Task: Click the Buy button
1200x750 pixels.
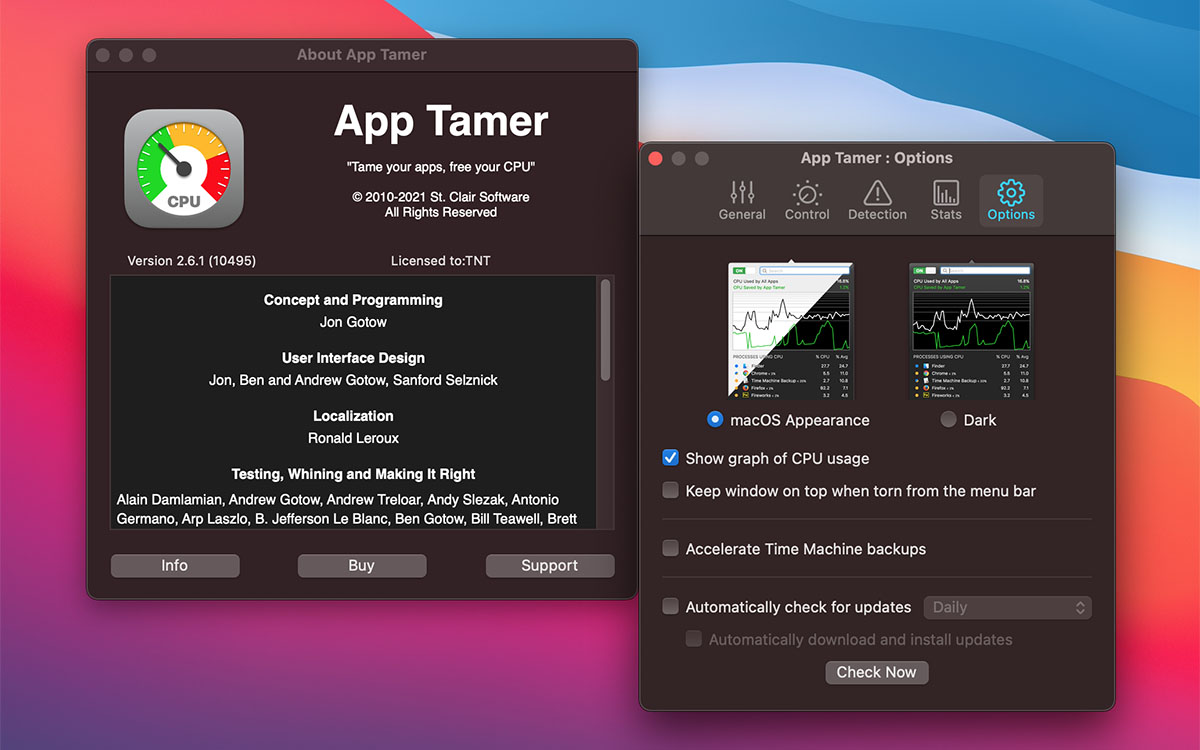Action: (x=362, y=566)
